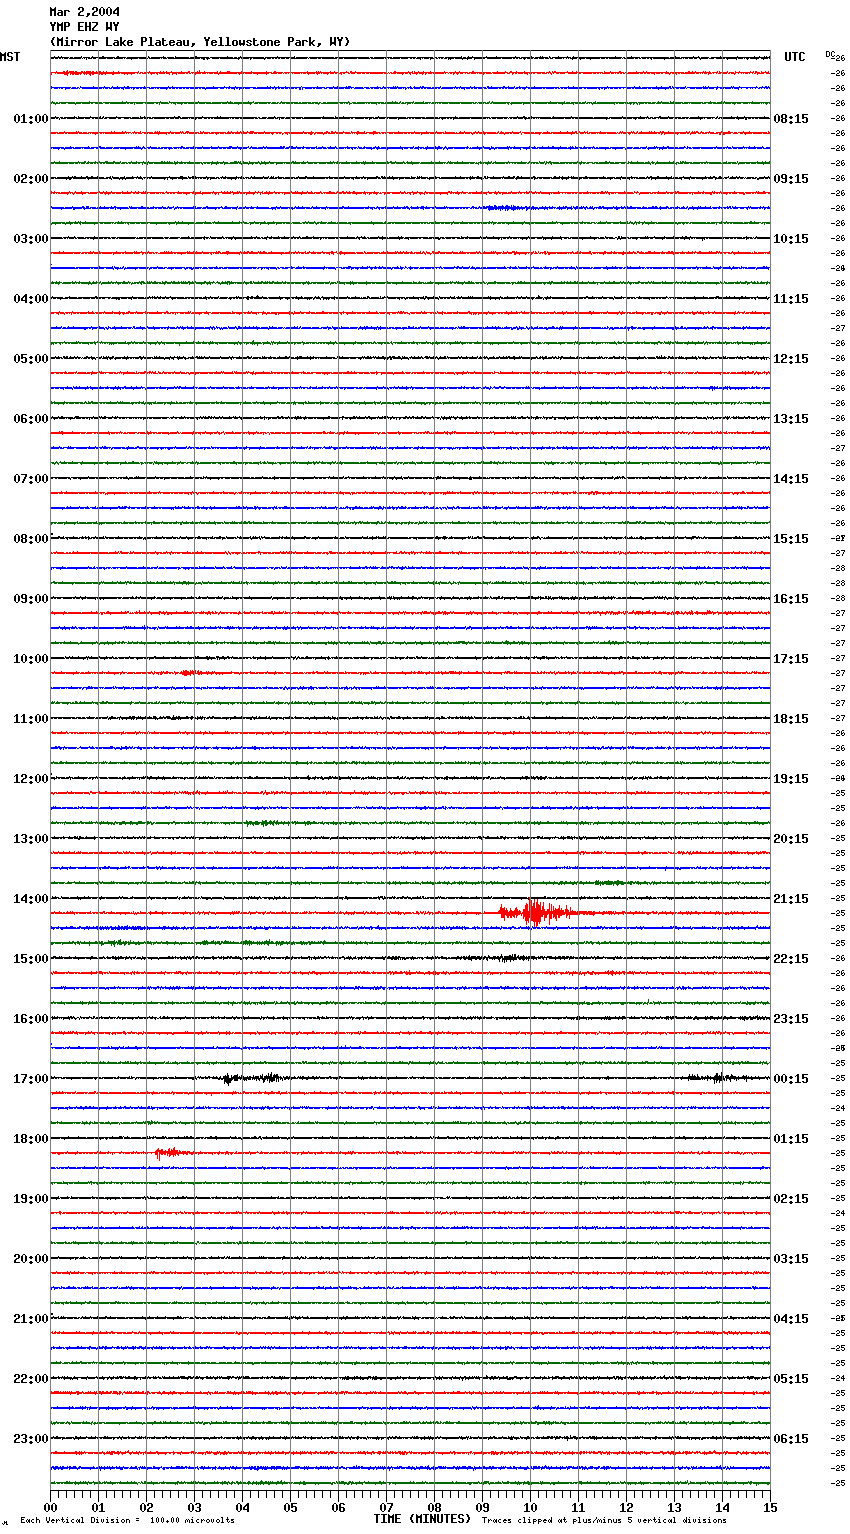Select the 03:00 MST time label

pyautogui.click(x=31, y=239)
